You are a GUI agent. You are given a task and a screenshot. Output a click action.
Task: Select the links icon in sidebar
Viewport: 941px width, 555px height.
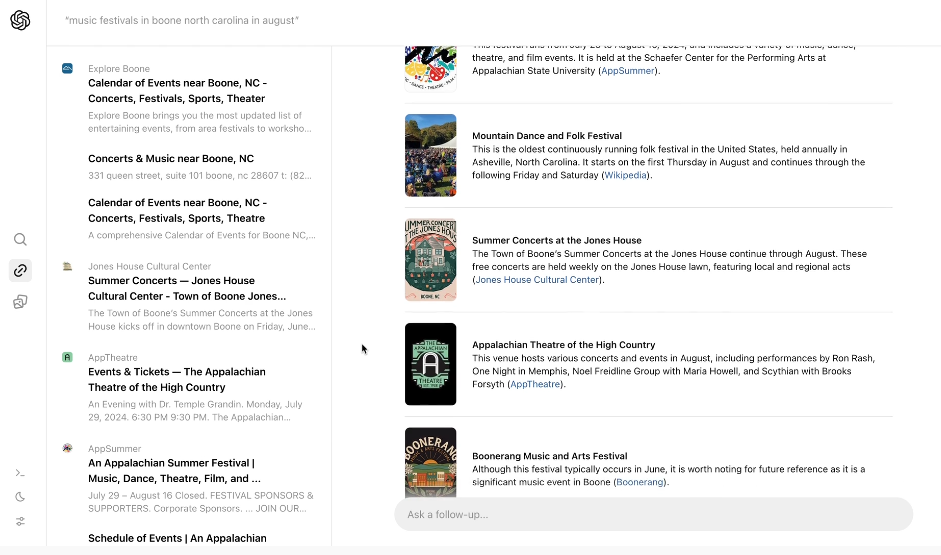20,271
